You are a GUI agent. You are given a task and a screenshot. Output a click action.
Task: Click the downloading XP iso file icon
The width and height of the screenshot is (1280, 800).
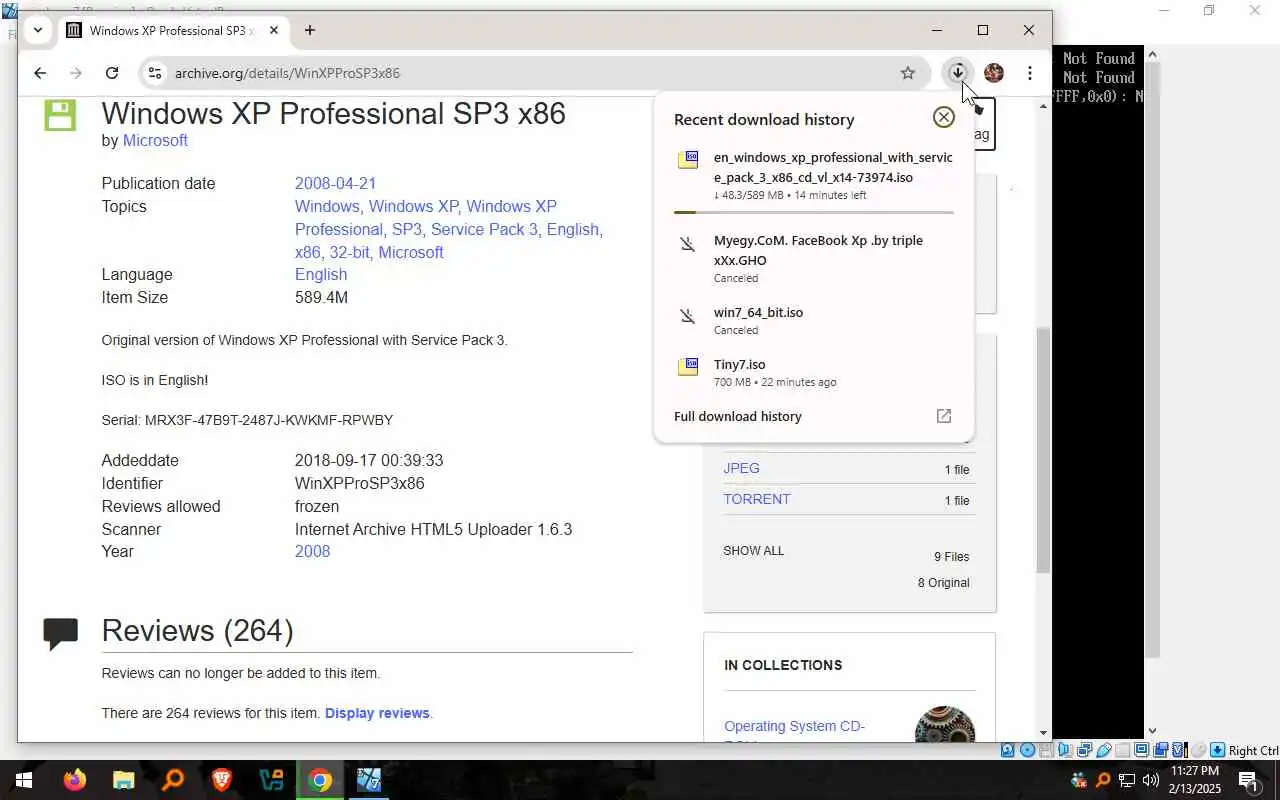coord(688,160)
